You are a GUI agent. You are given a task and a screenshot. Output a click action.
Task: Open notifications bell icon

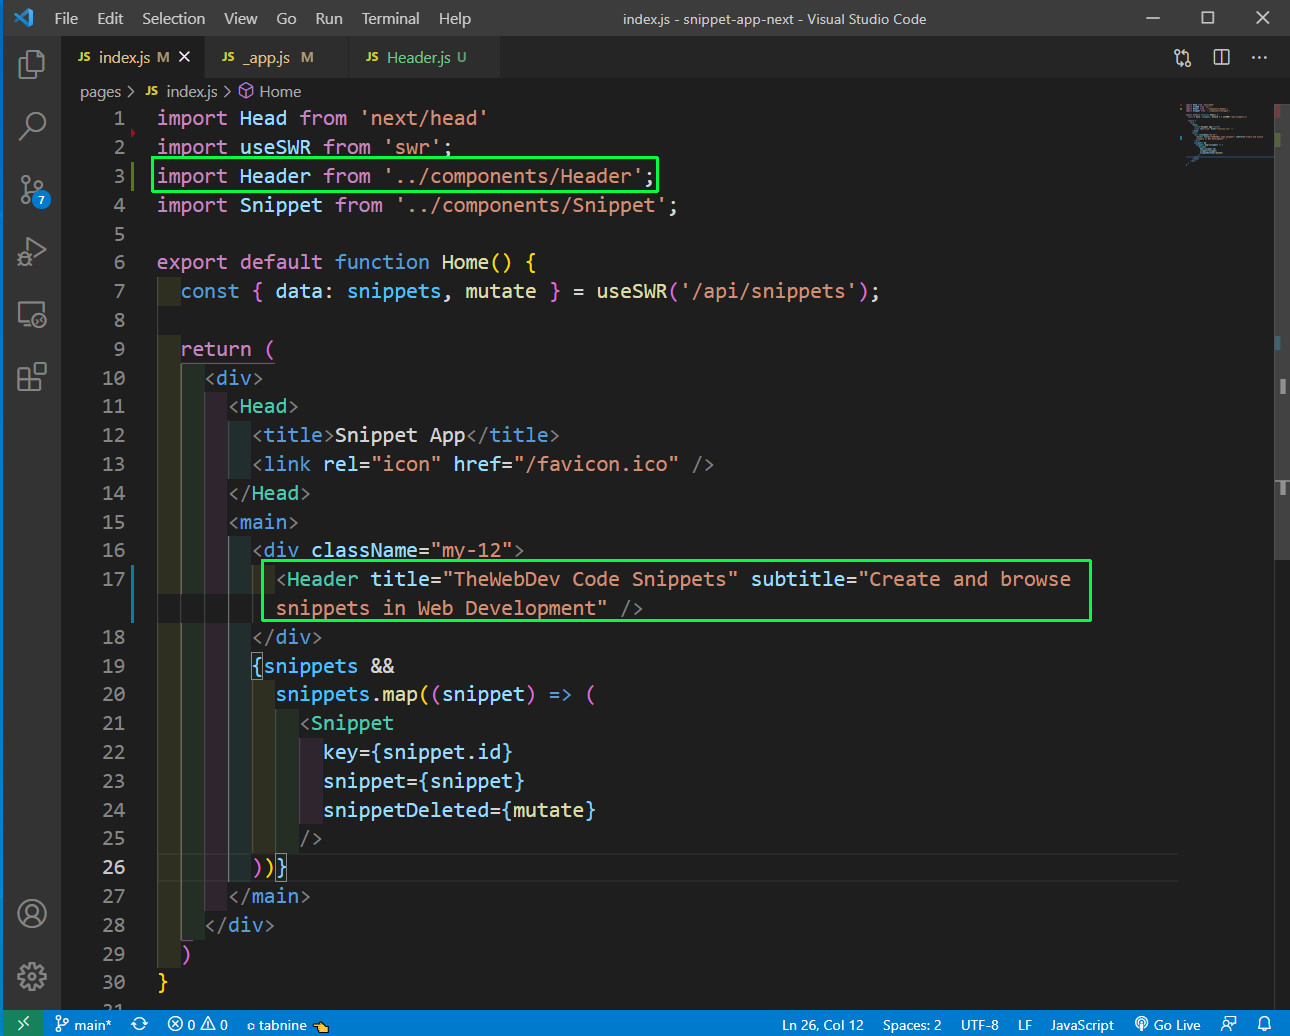point(1264,1024)
